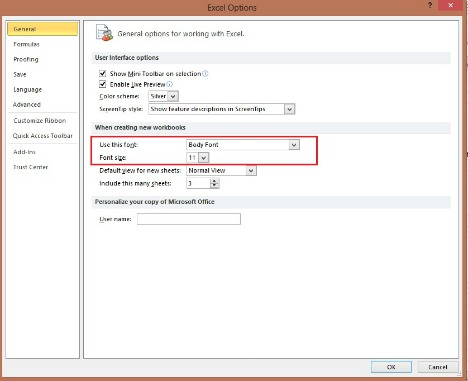The image size is (468, 381).
Task: Toggle Enable Live Preview checkbox
Action: pyautogui.click(x=103, y=84)
